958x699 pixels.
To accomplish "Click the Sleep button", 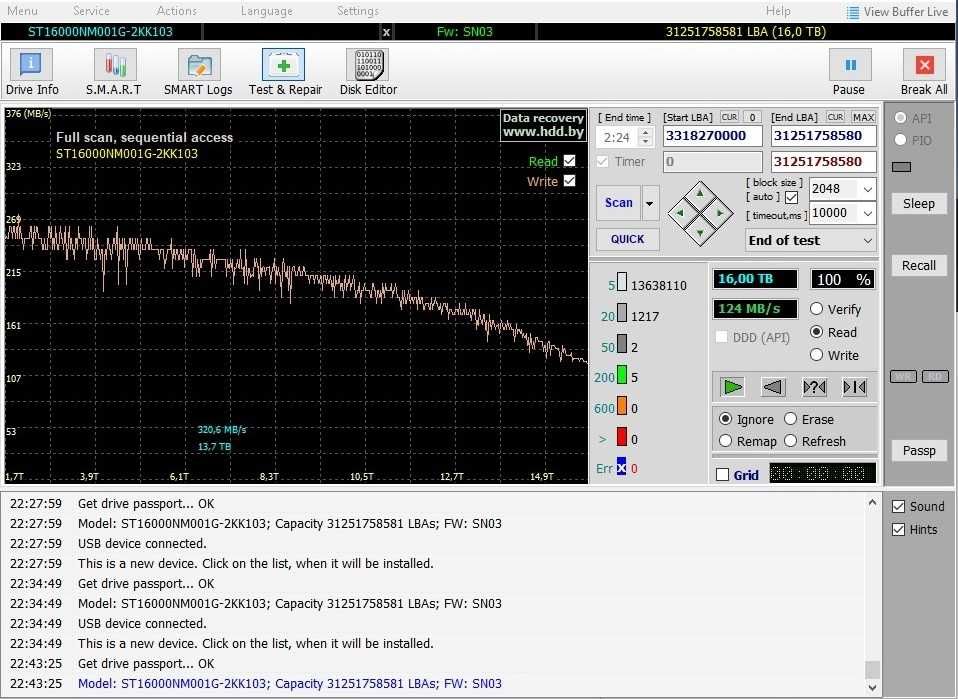I will pyautogui.click(x=919, y=203).
